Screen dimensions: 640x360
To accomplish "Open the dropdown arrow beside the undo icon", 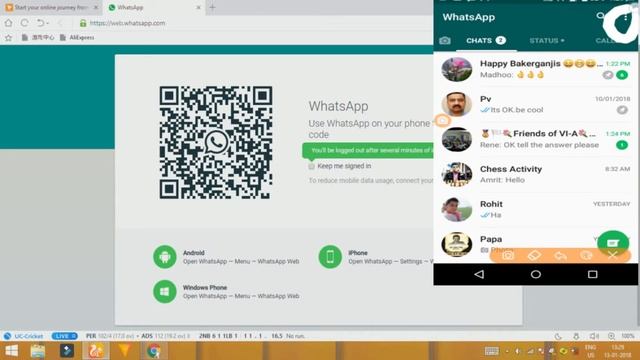I will 48,23.
